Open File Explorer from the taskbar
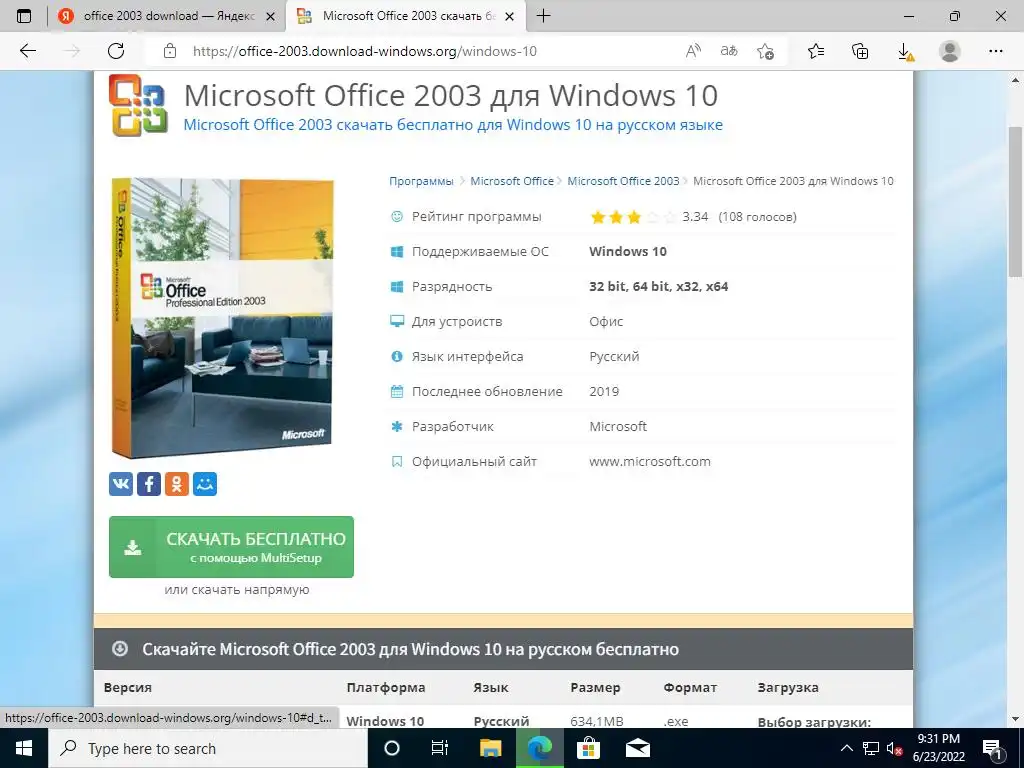 pyautogui.click(x=490, y=748)
